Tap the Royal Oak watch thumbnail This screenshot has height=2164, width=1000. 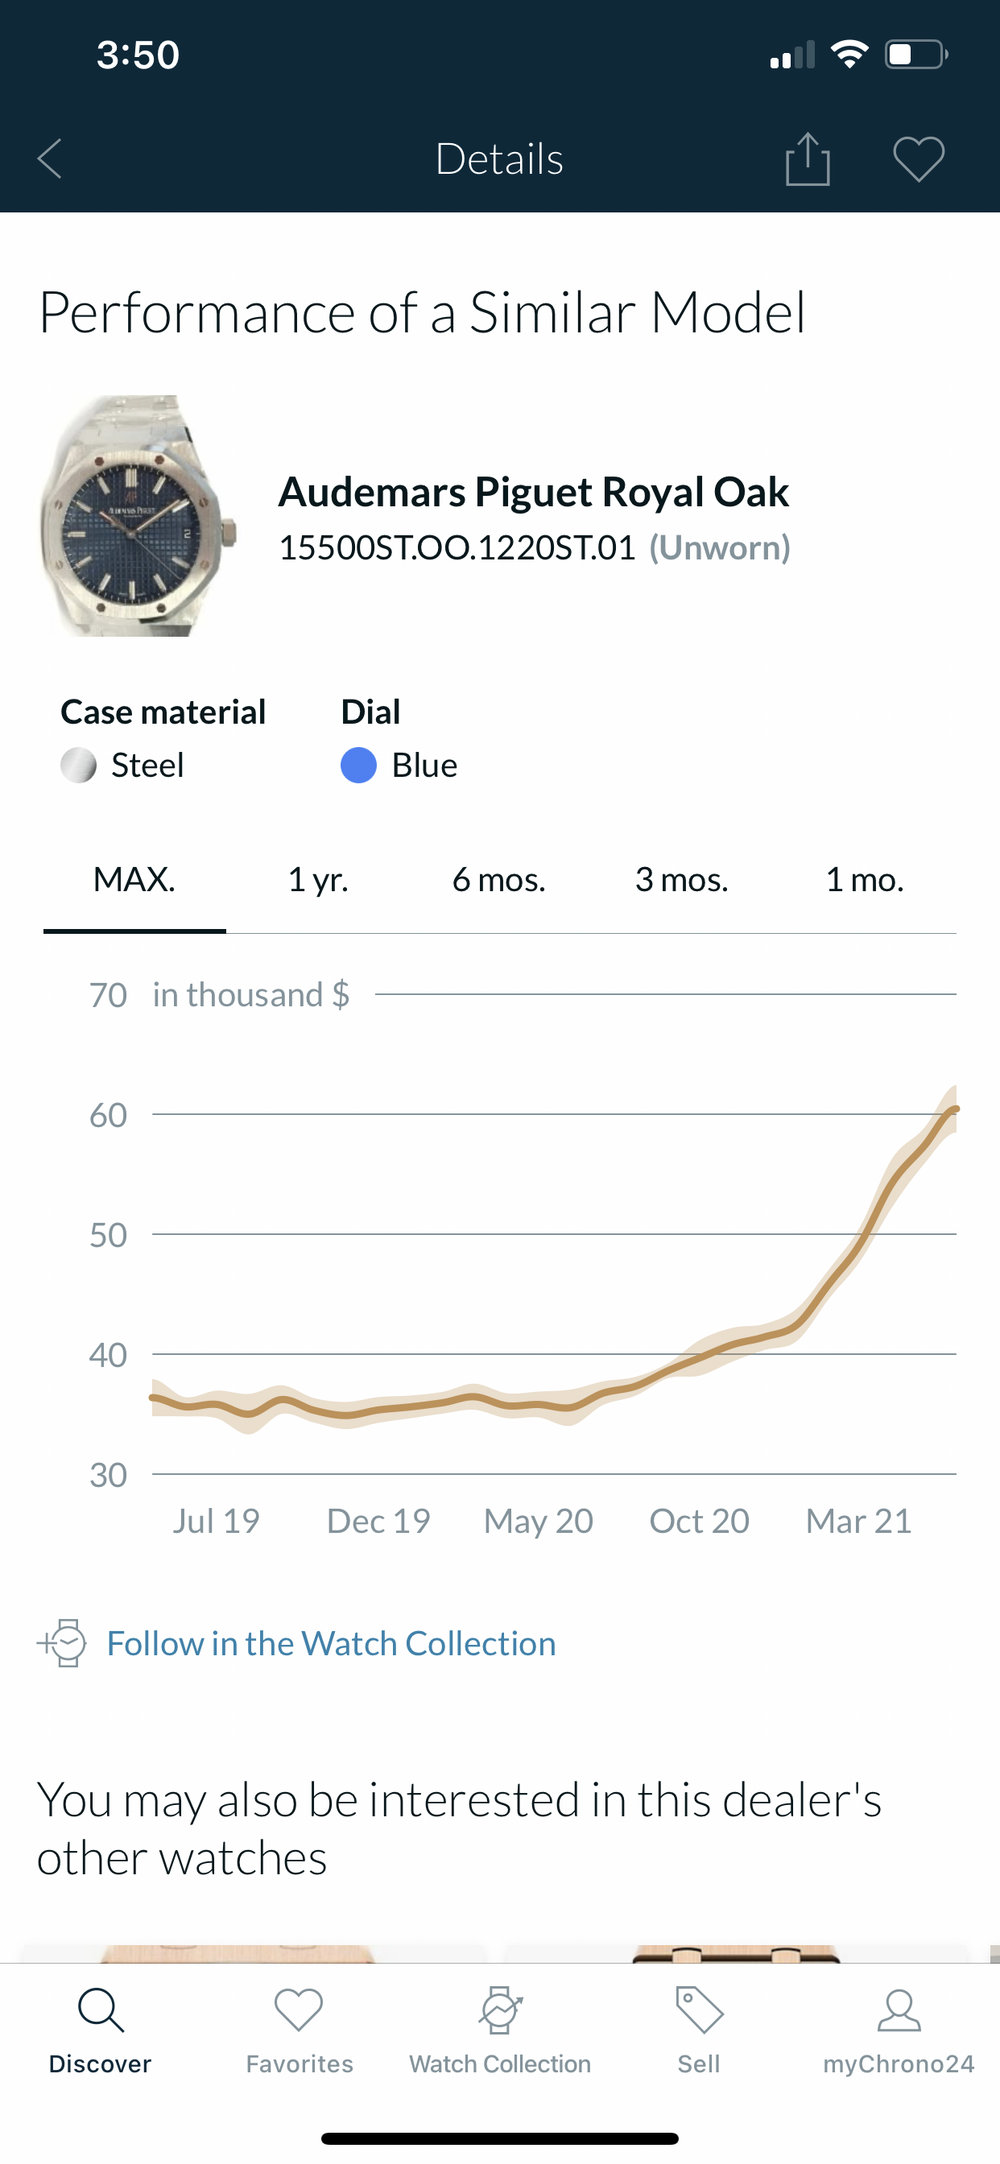pos(137,516)
